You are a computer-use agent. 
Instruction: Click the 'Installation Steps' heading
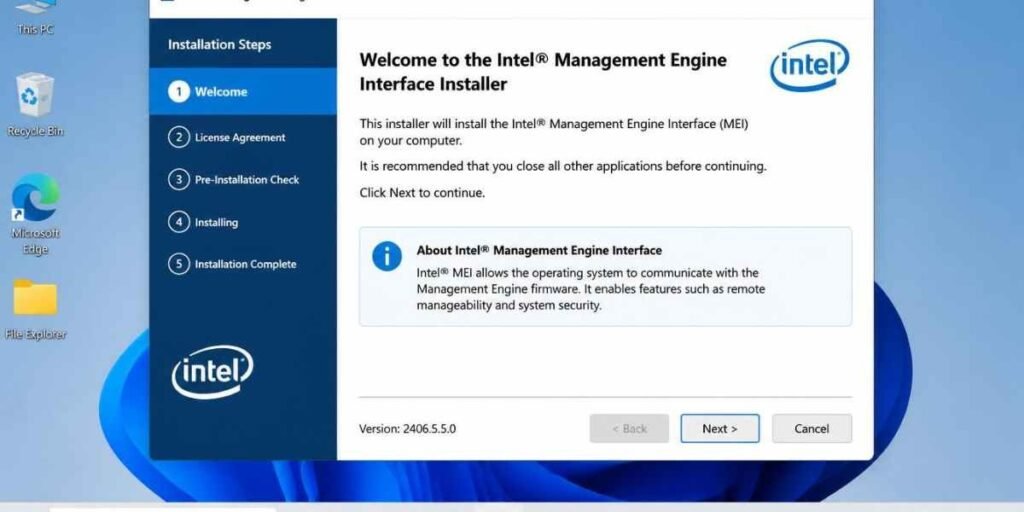219,45
